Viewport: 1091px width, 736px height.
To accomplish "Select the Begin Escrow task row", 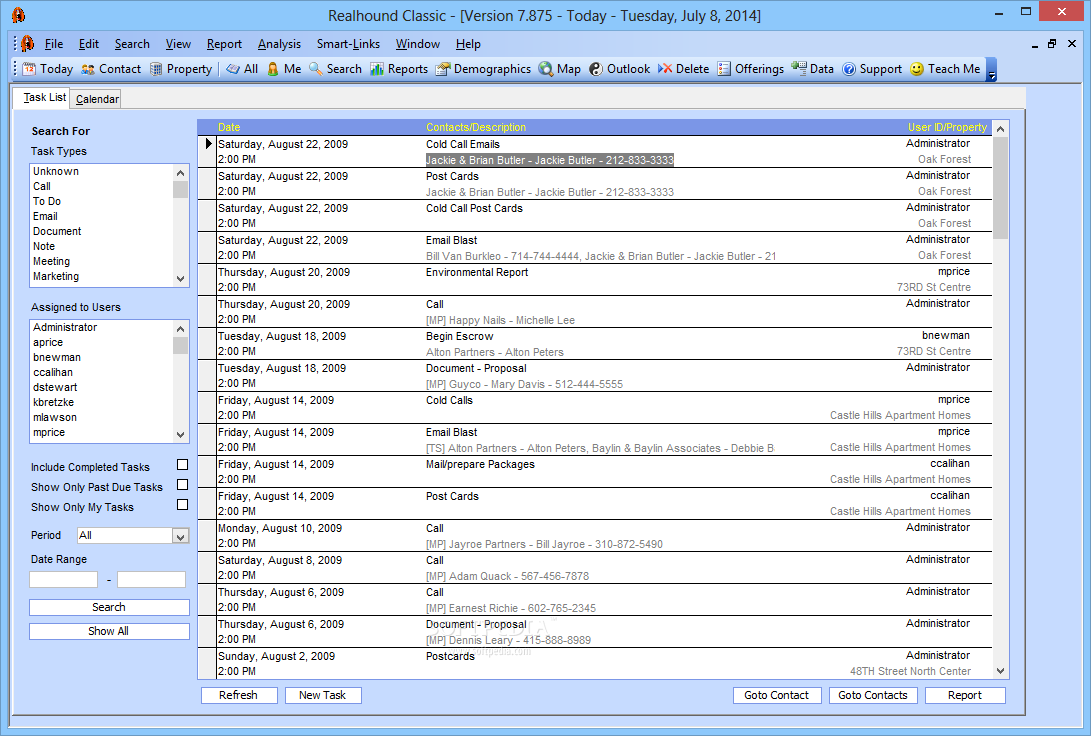I will click(x=595, y=344).
